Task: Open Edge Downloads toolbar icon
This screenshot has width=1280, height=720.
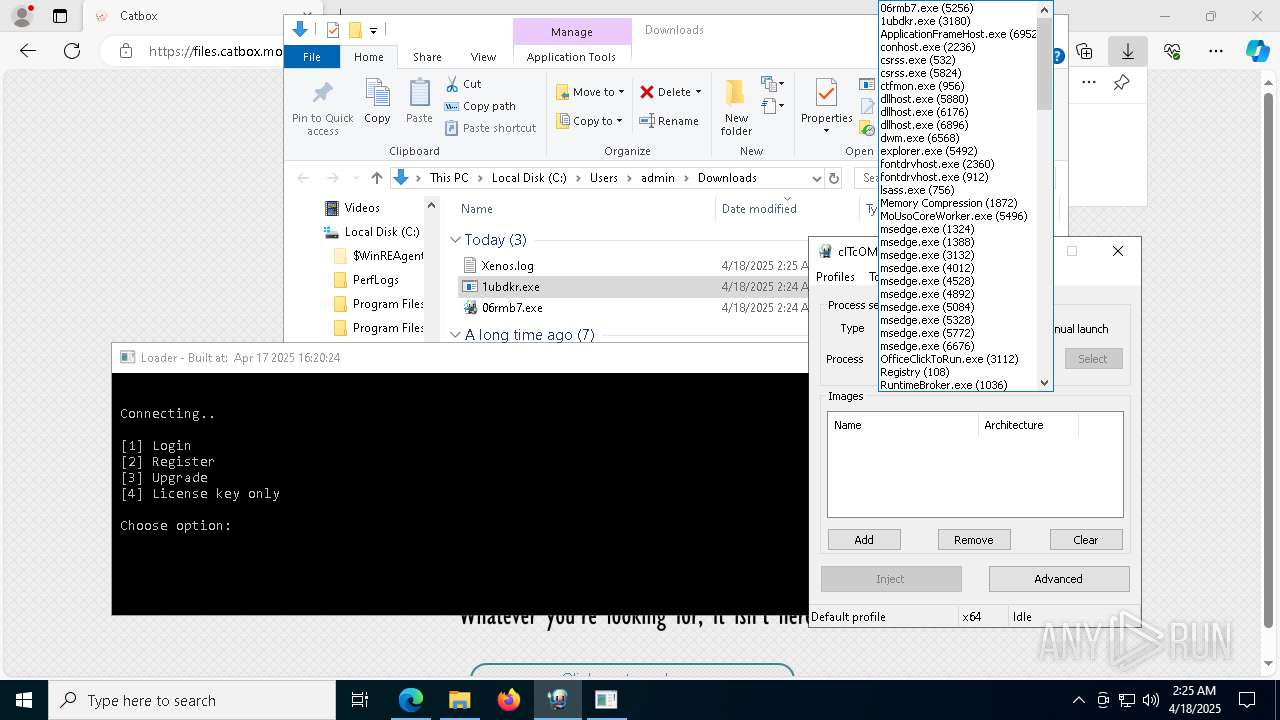Action: 1128,51
